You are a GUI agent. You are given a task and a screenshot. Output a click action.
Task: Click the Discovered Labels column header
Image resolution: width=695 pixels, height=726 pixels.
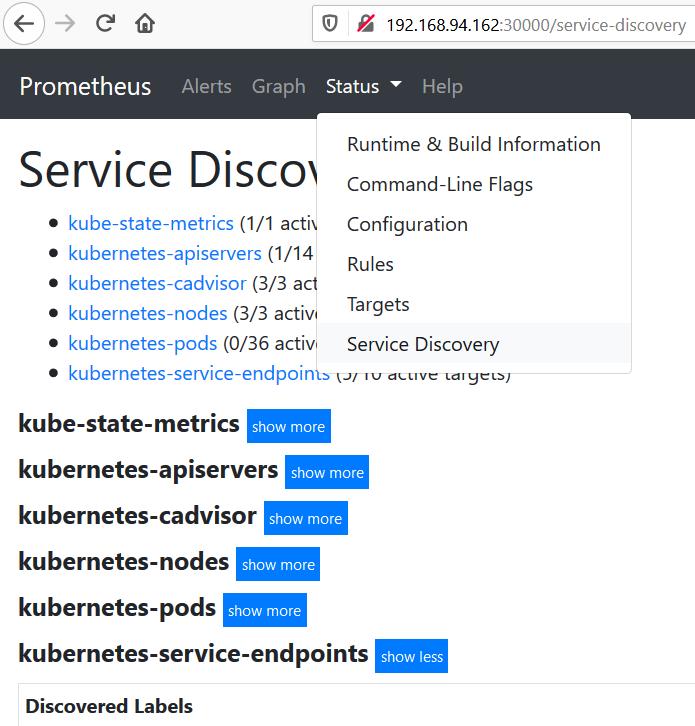pos(109,707)
